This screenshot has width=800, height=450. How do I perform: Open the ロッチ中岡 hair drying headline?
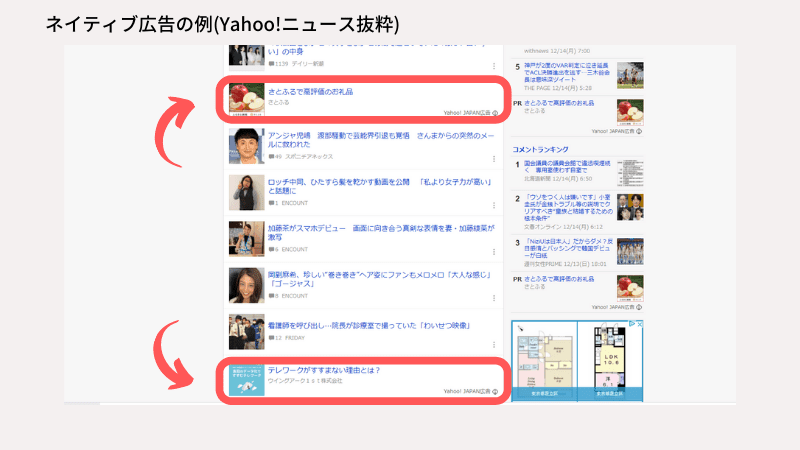(x=380, y=186)
